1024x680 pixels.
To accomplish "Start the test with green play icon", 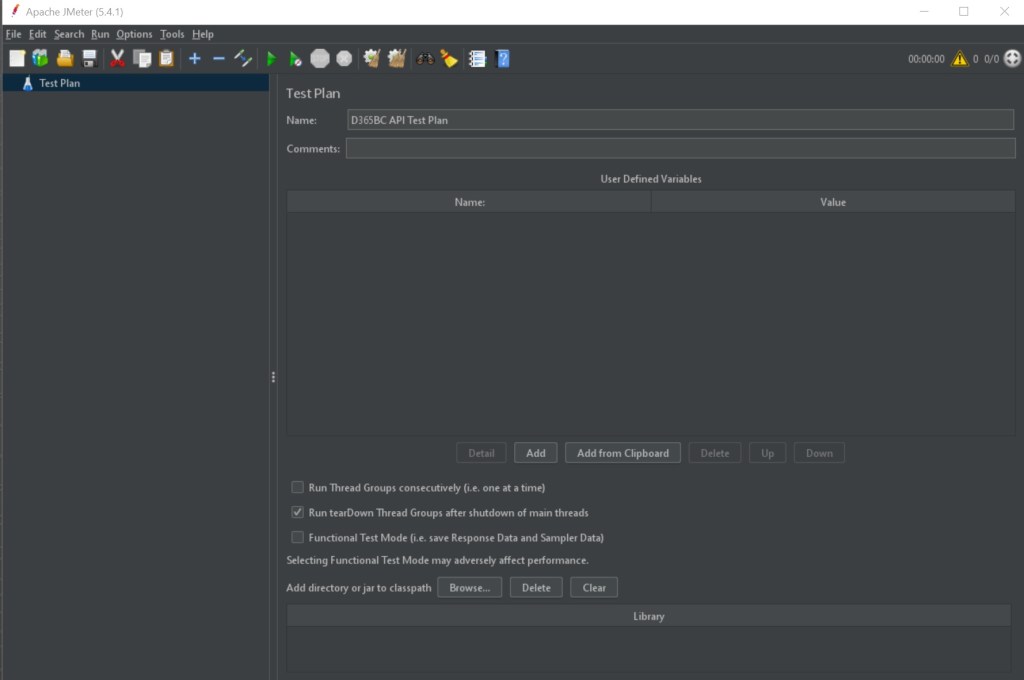I will click(x=271, y=59).
